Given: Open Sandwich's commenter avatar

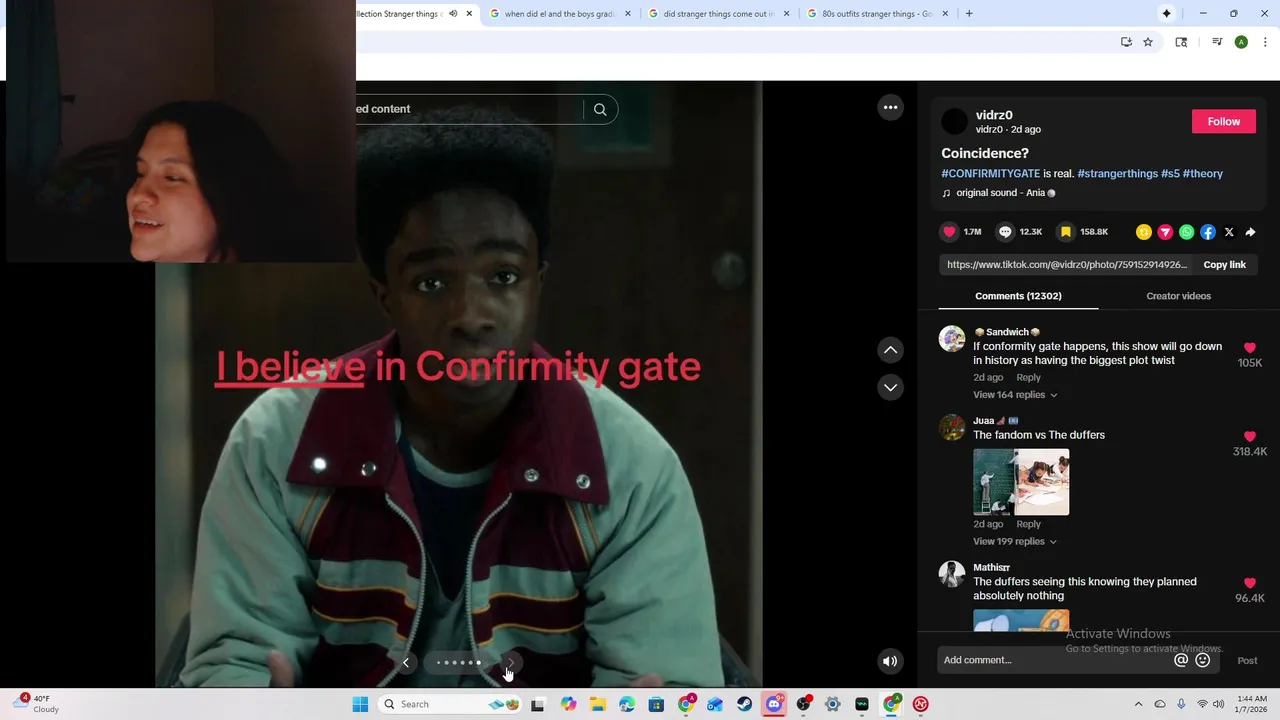Looking at the screenshot, I should (x=952, y=339).
